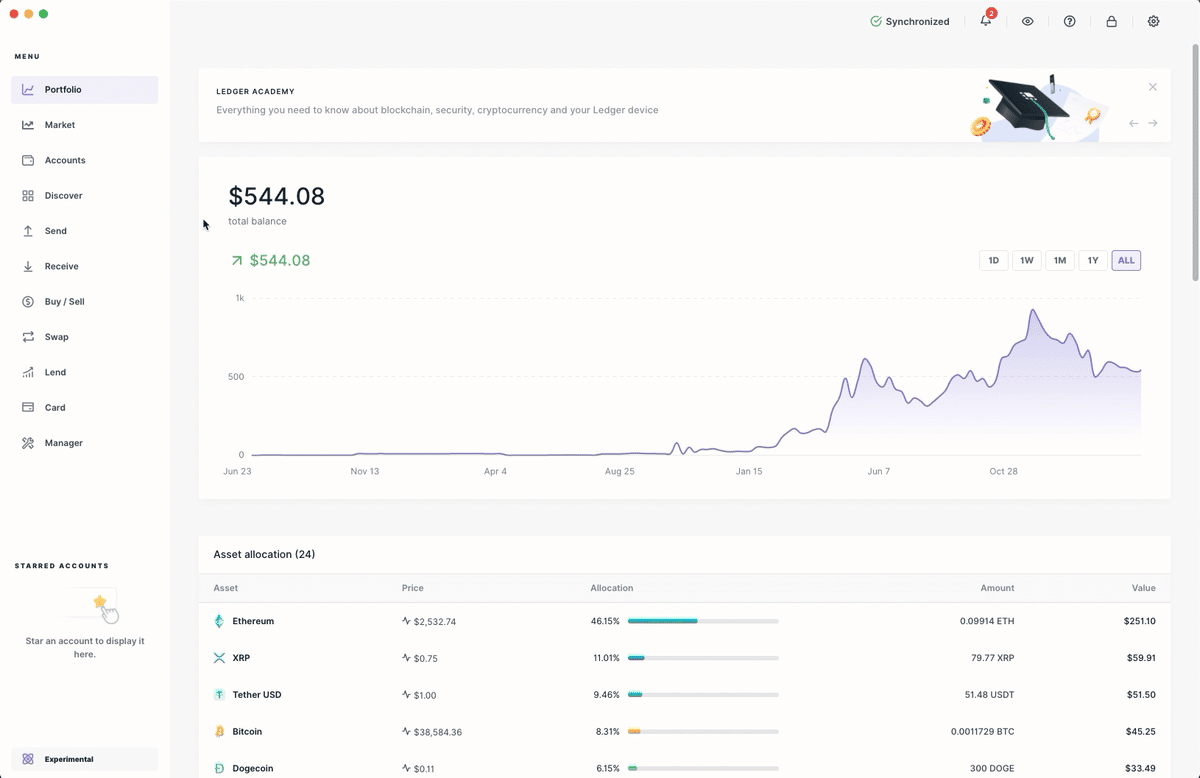Open the Market menu item

click(x=59, y=125)
